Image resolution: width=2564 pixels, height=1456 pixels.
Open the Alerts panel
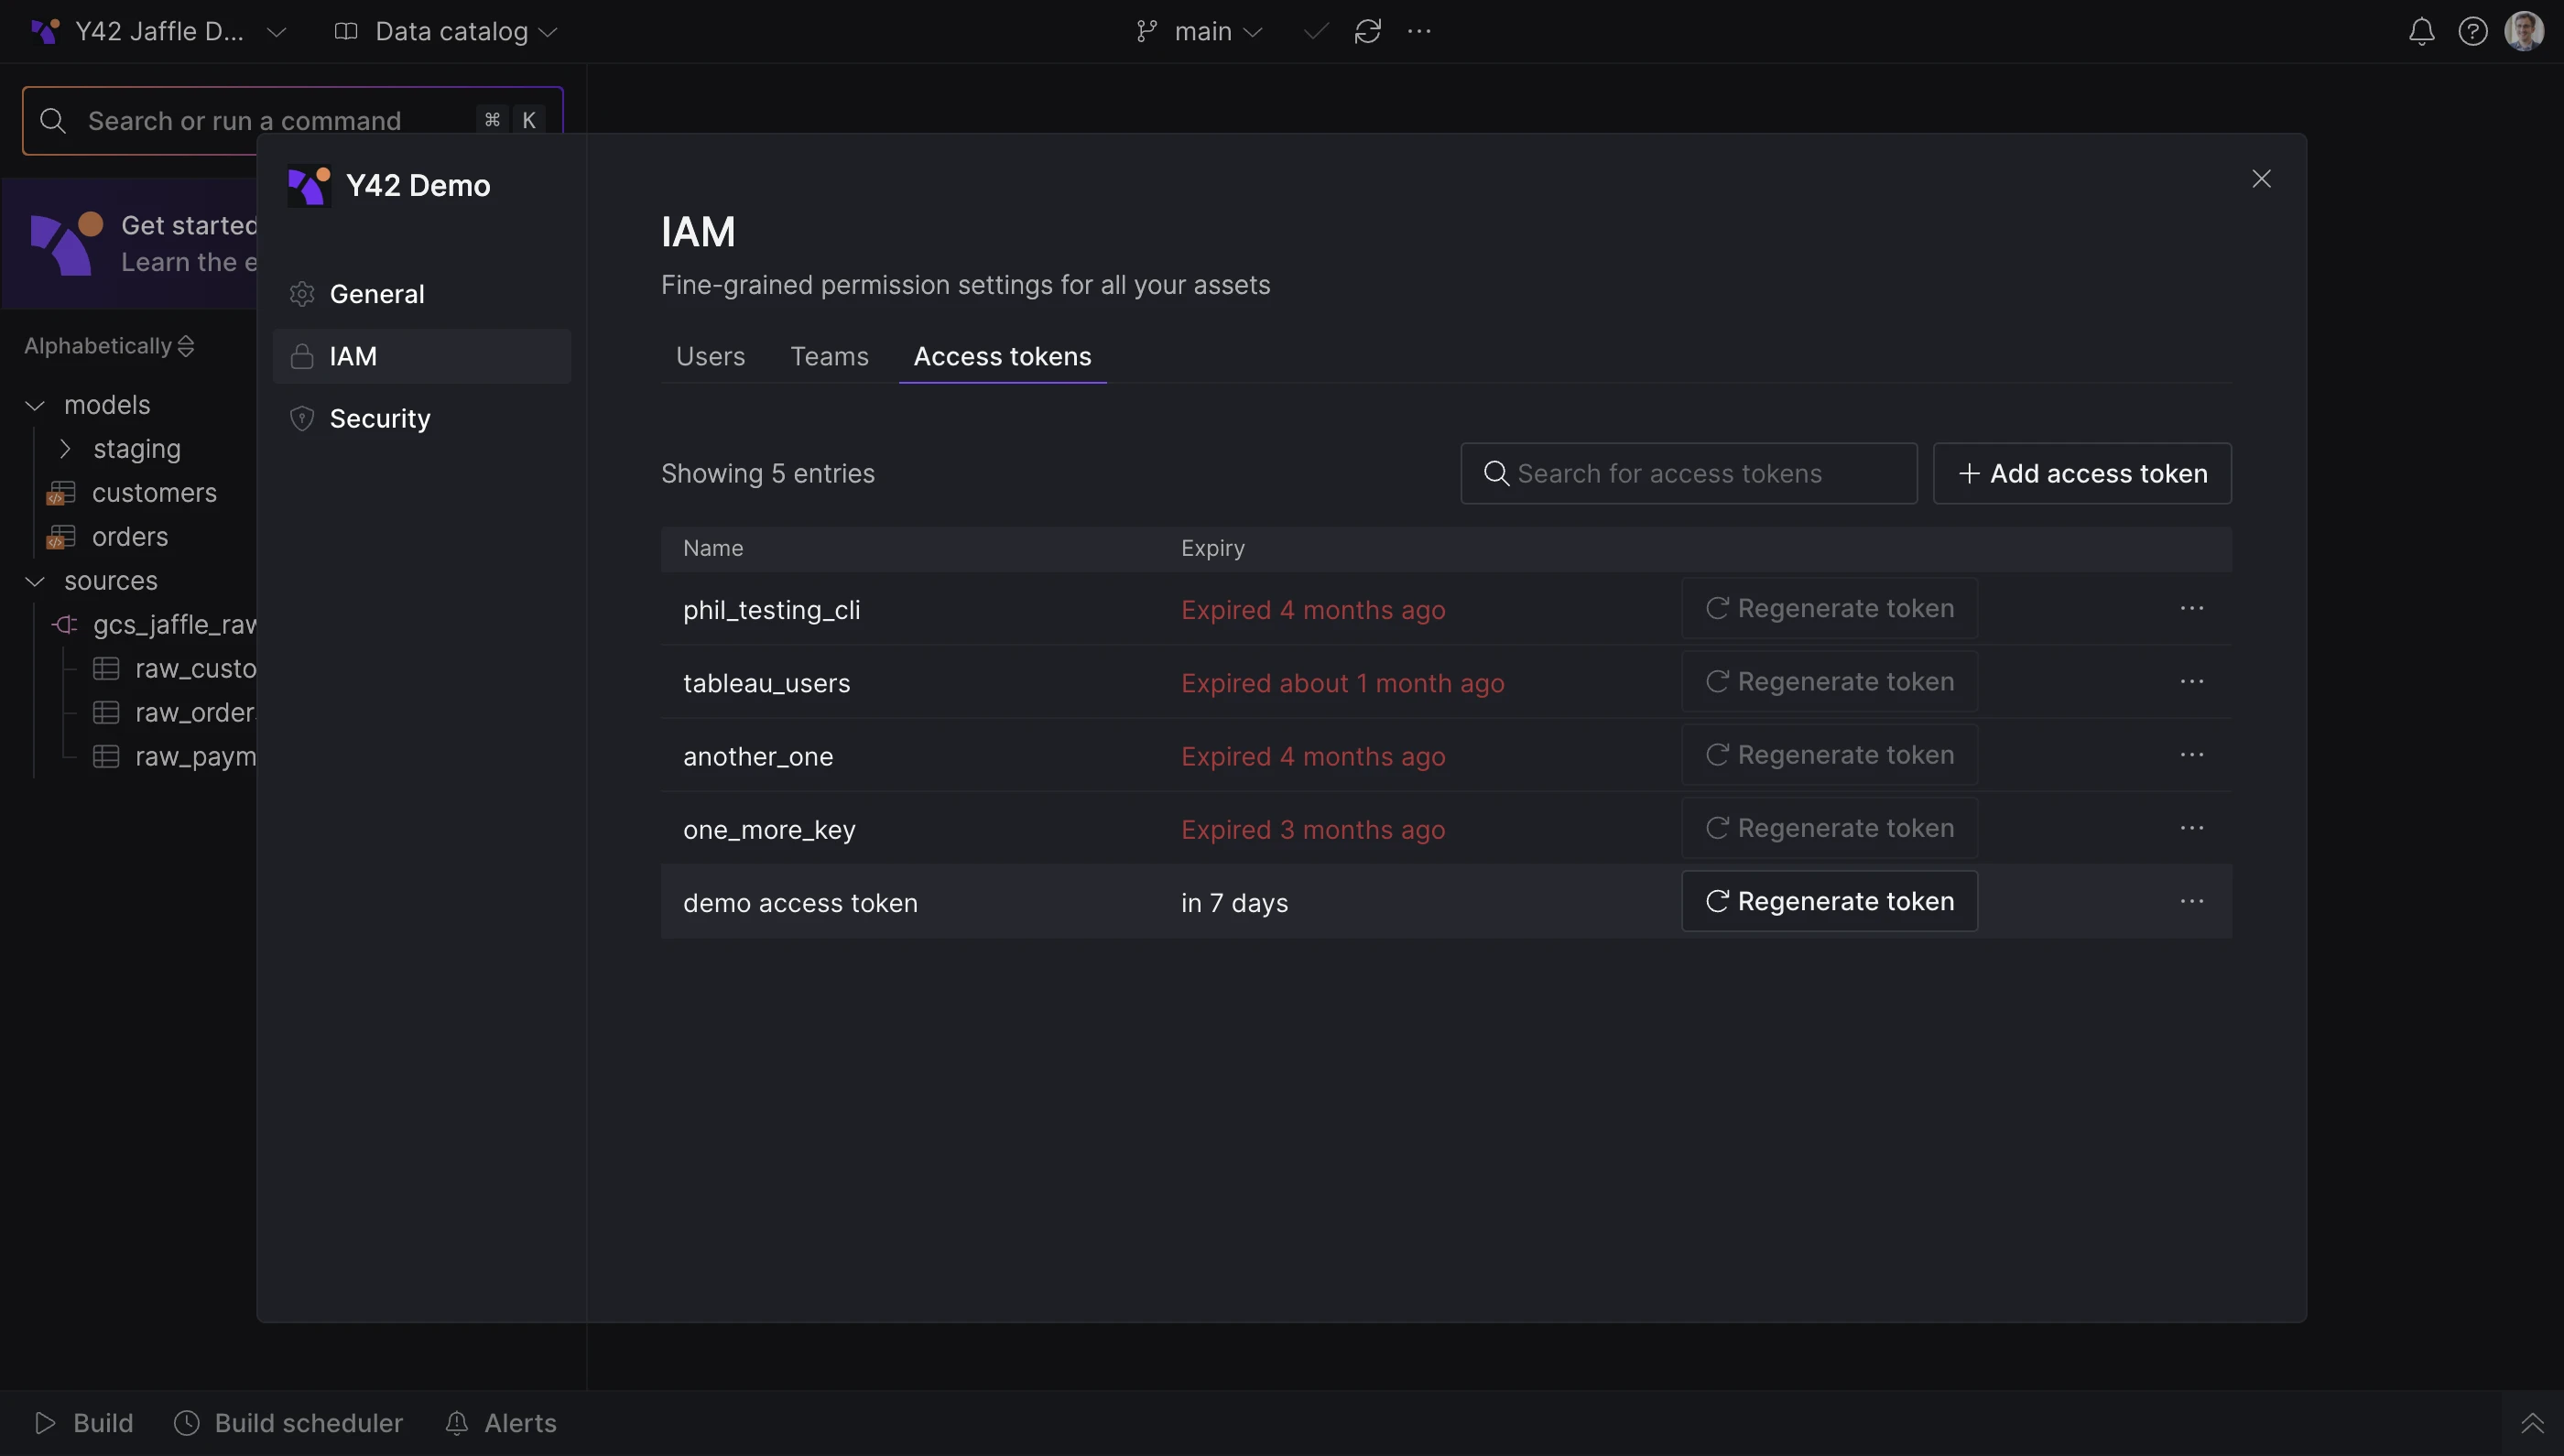point(501,1421)
